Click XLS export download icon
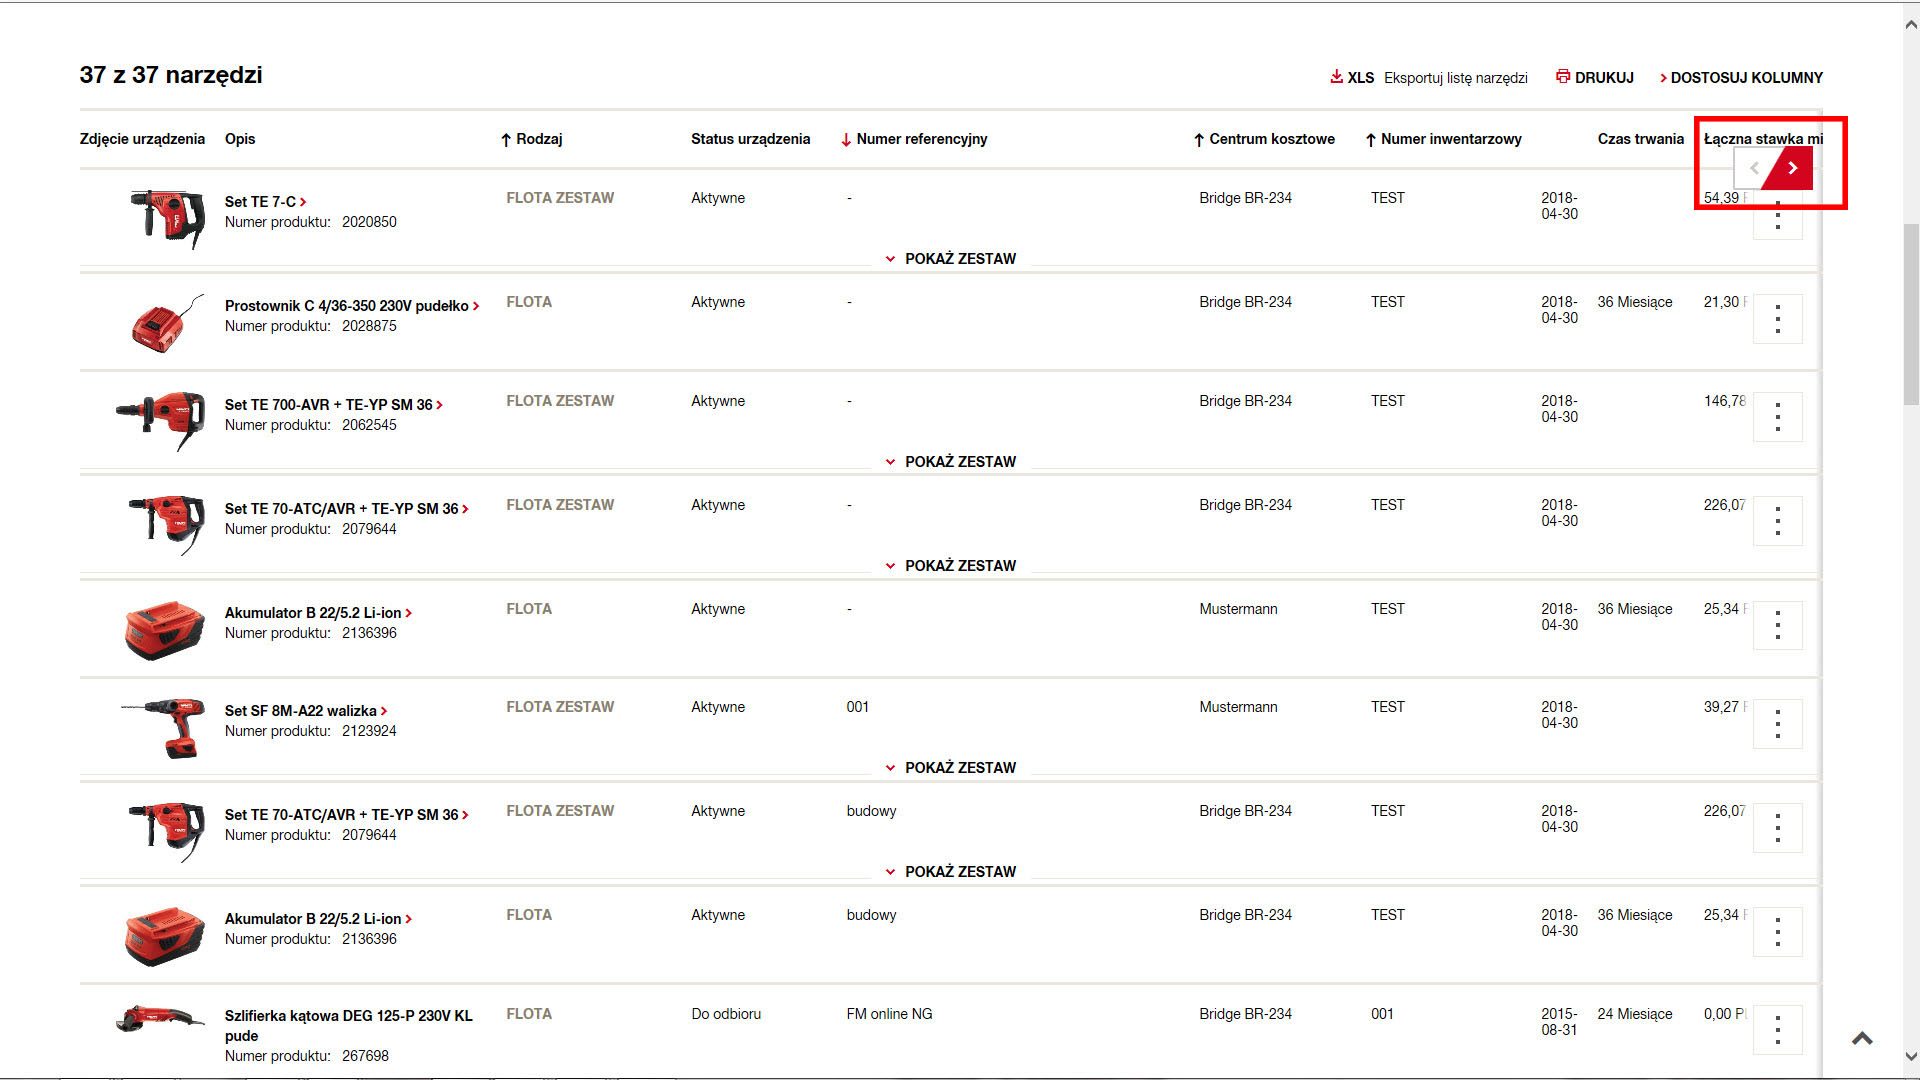Viewport: 1920px width, 1080px height. 1336,77
